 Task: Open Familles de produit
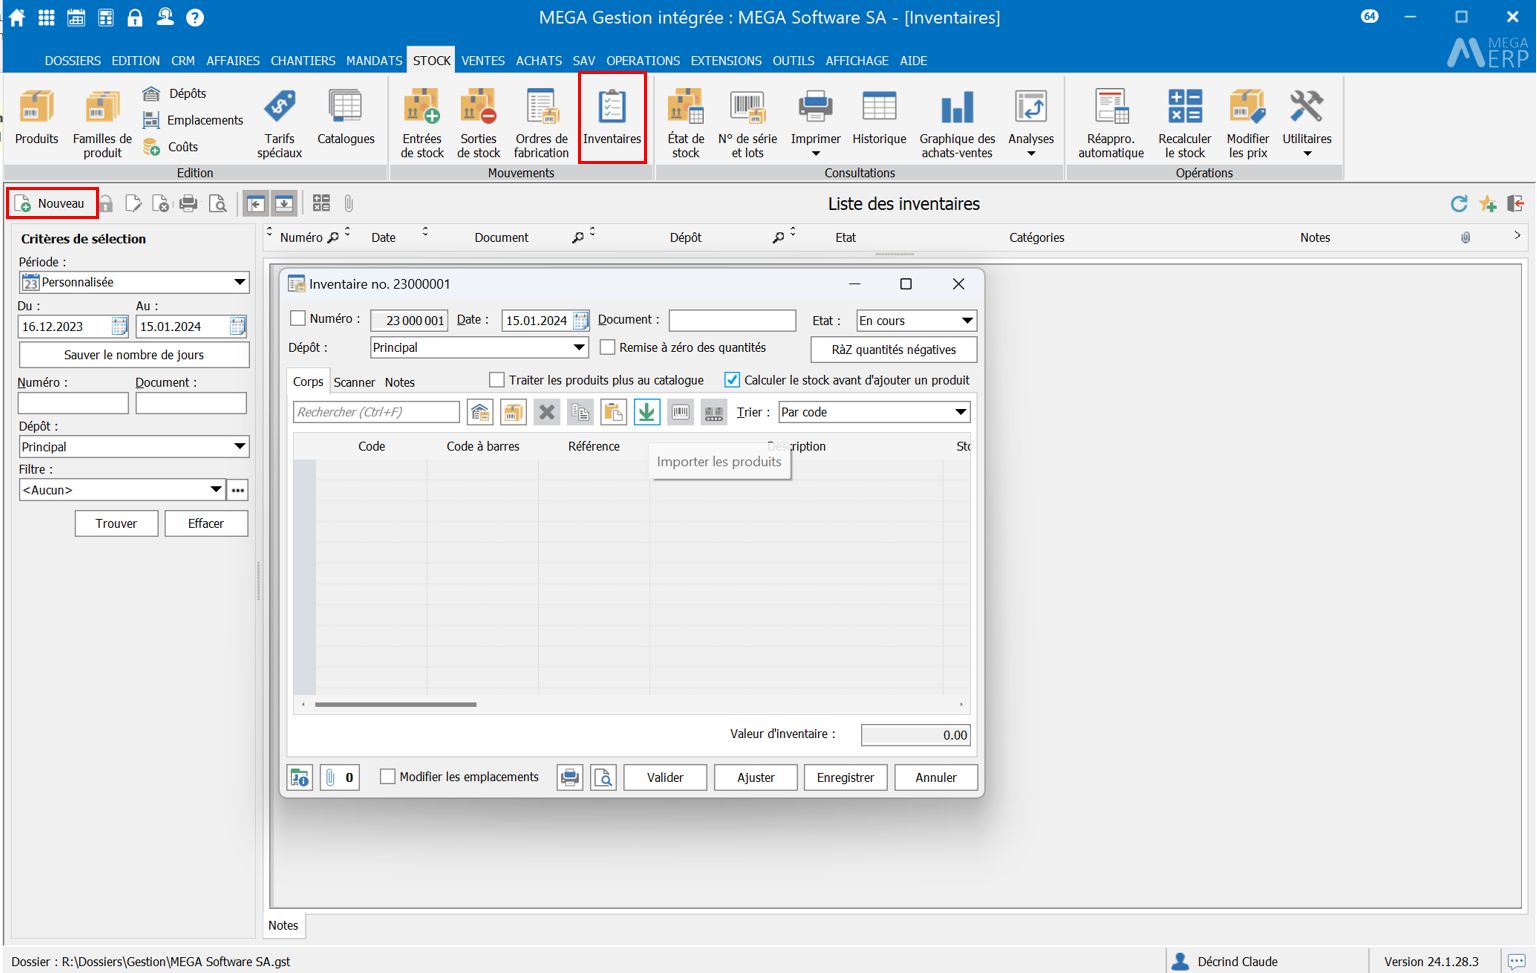pos(102,124)
